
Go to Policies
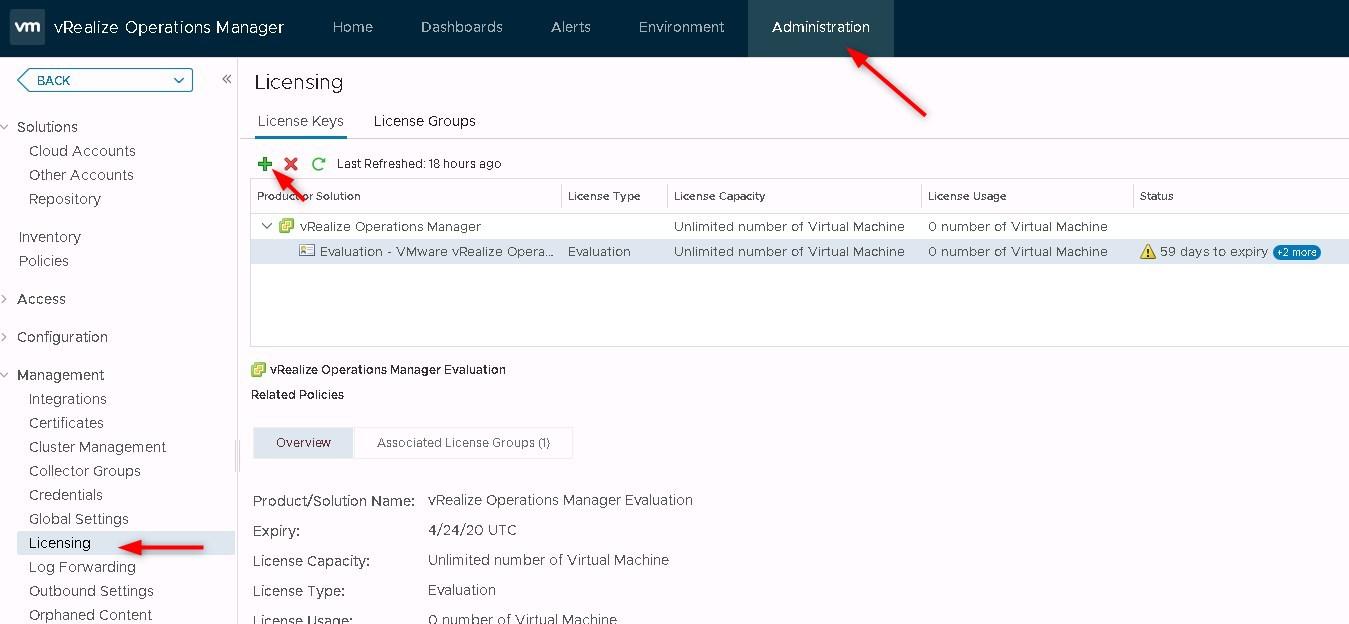[x=44, y=261]
